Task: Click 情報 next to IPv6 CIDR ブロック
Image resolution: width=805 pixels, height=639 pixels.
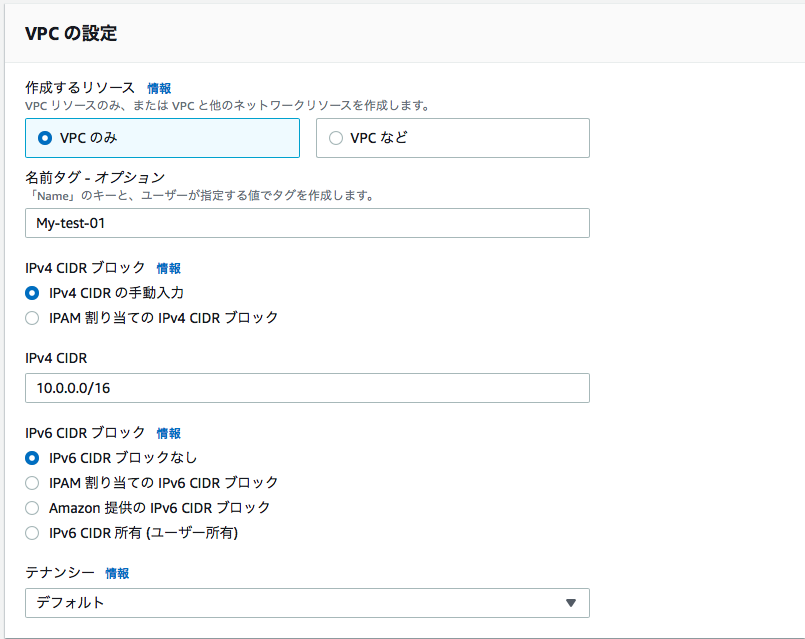Action: 168,433
